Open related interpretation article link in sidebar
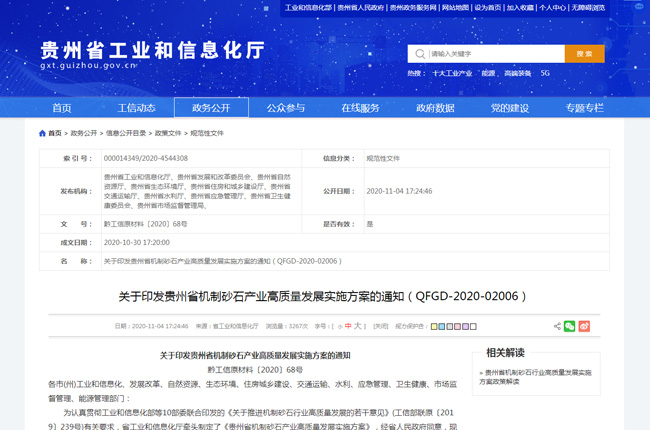This screenshot has height=430, width=650. click(538, 376)
